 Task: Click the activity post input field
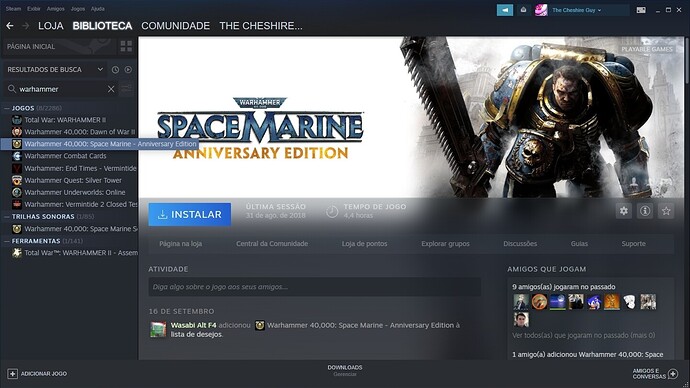(315, 287)
